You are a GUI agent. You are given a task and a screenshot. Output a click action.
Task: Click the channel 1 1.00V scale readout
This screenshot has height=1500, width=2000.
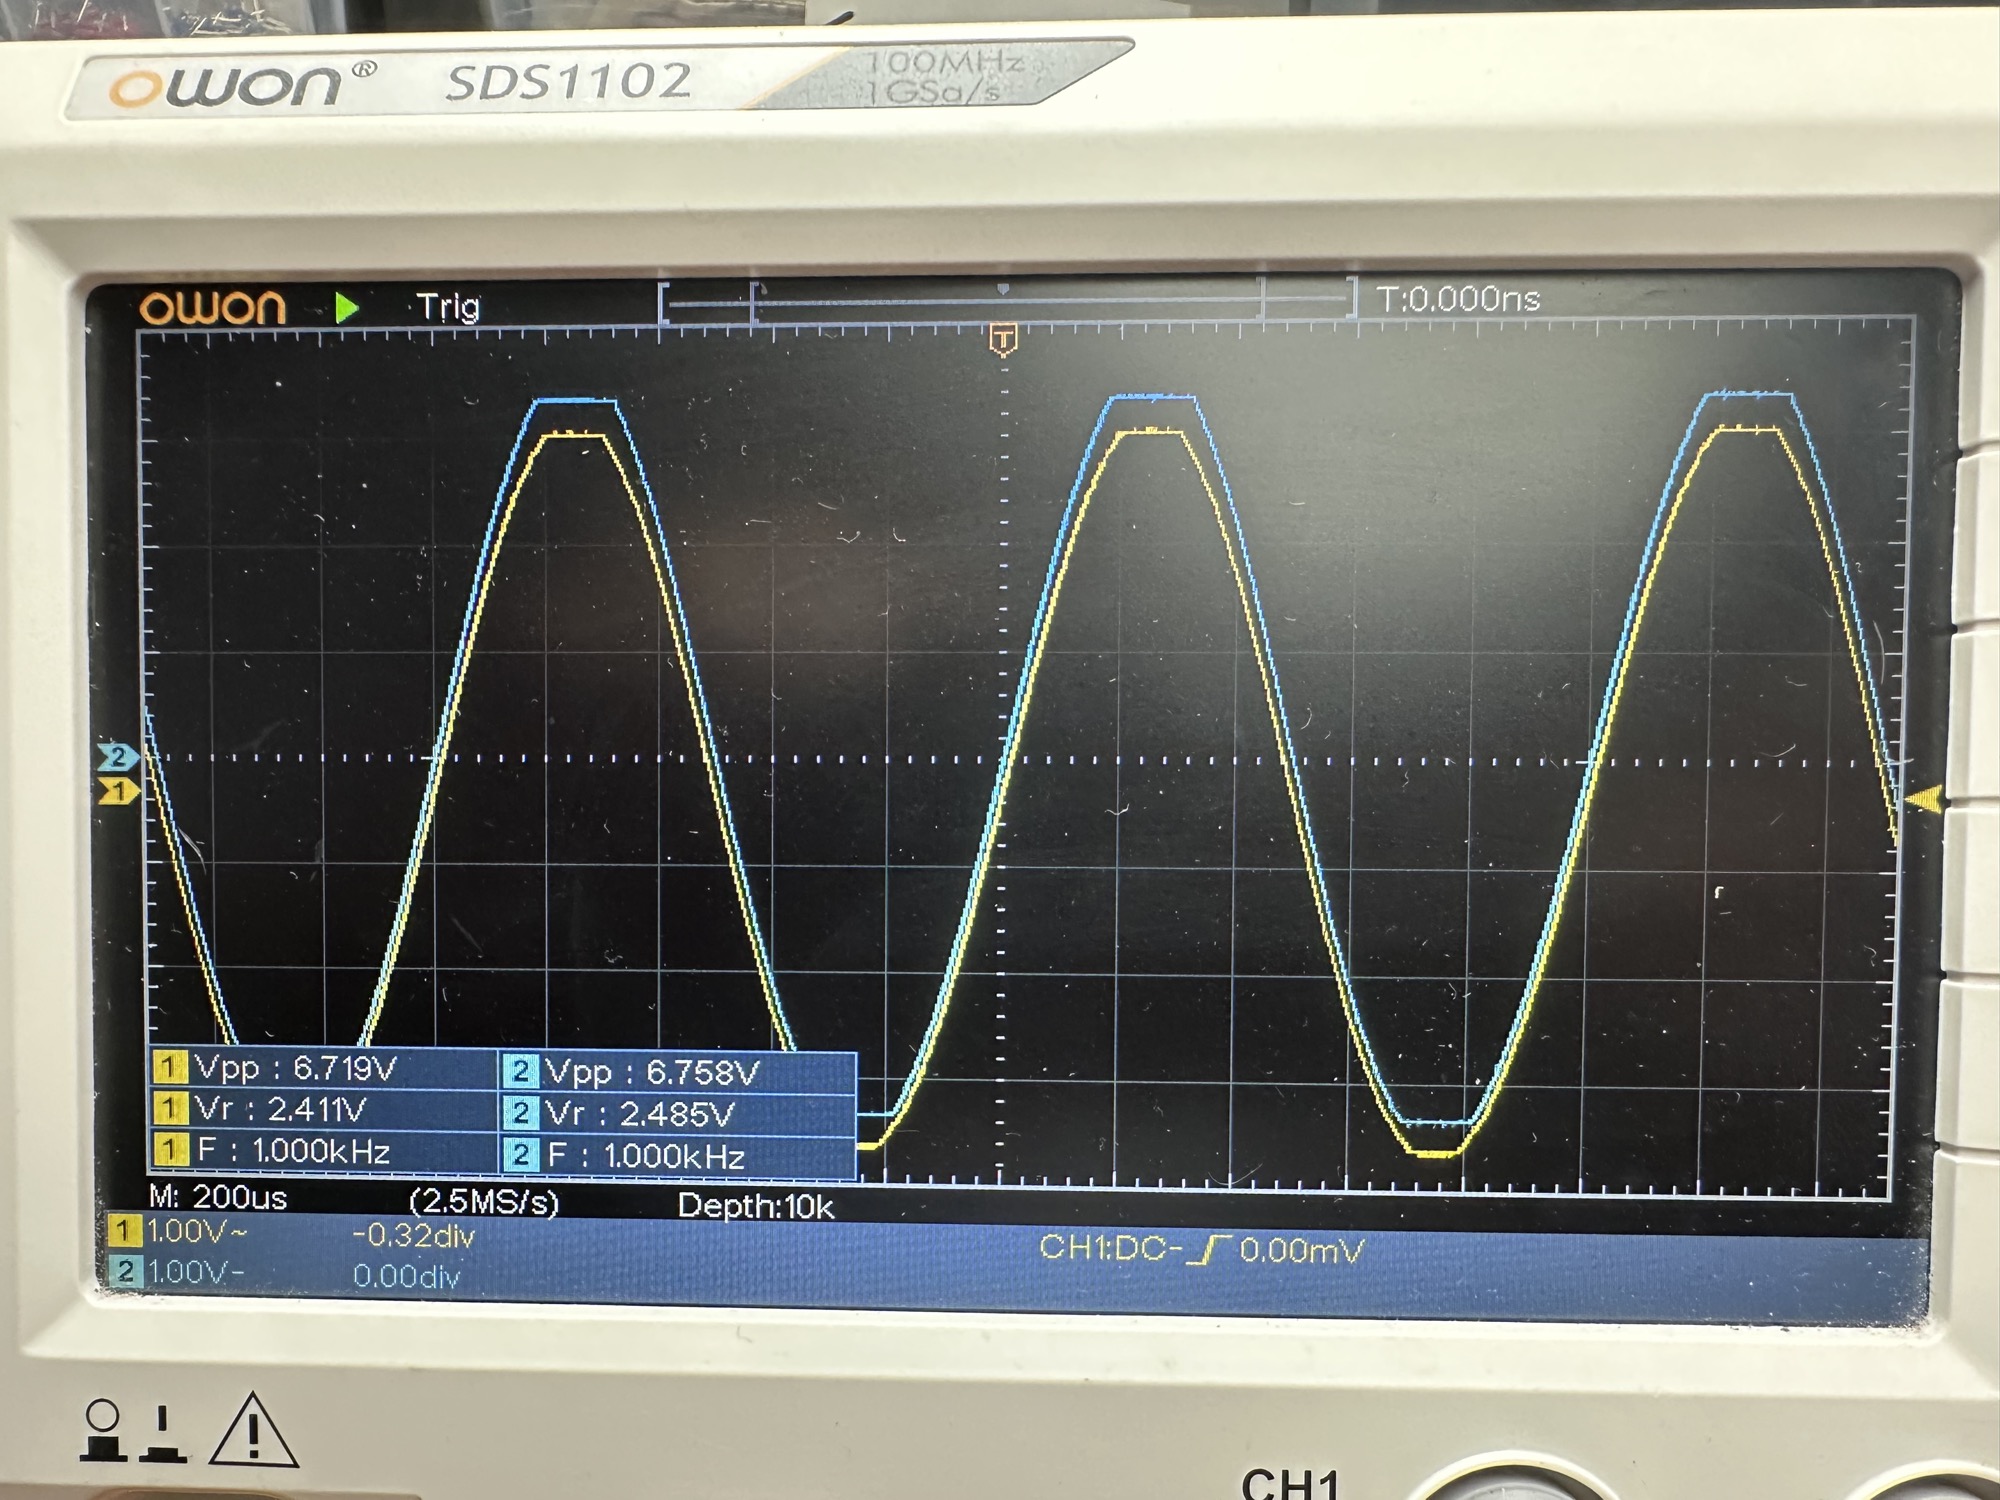[196, 1232]
